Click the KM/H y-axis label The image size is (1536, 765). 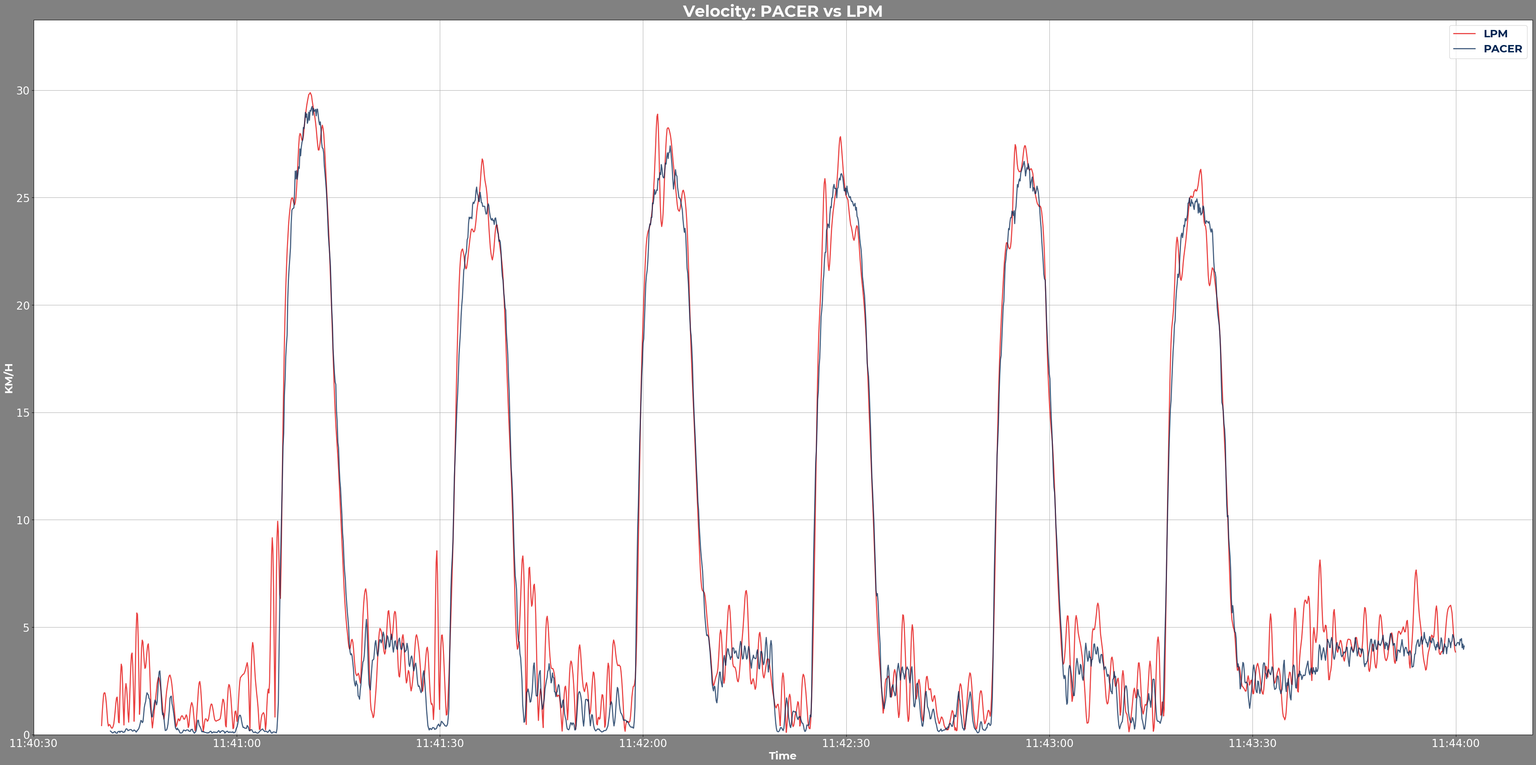pos(9,378)
